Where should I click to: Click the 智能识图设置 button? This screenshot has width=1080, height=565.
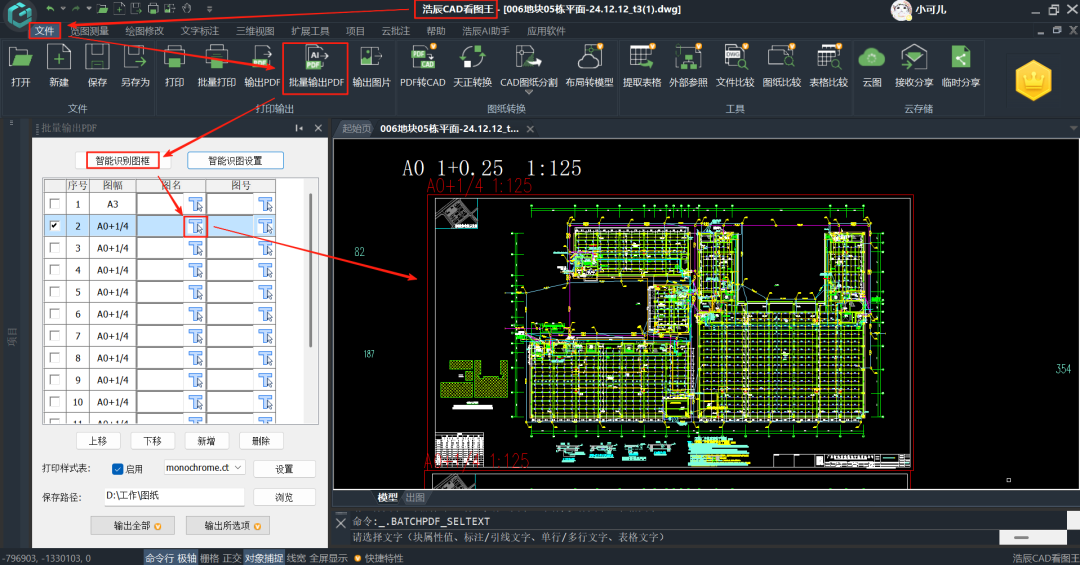click(236, 160)
